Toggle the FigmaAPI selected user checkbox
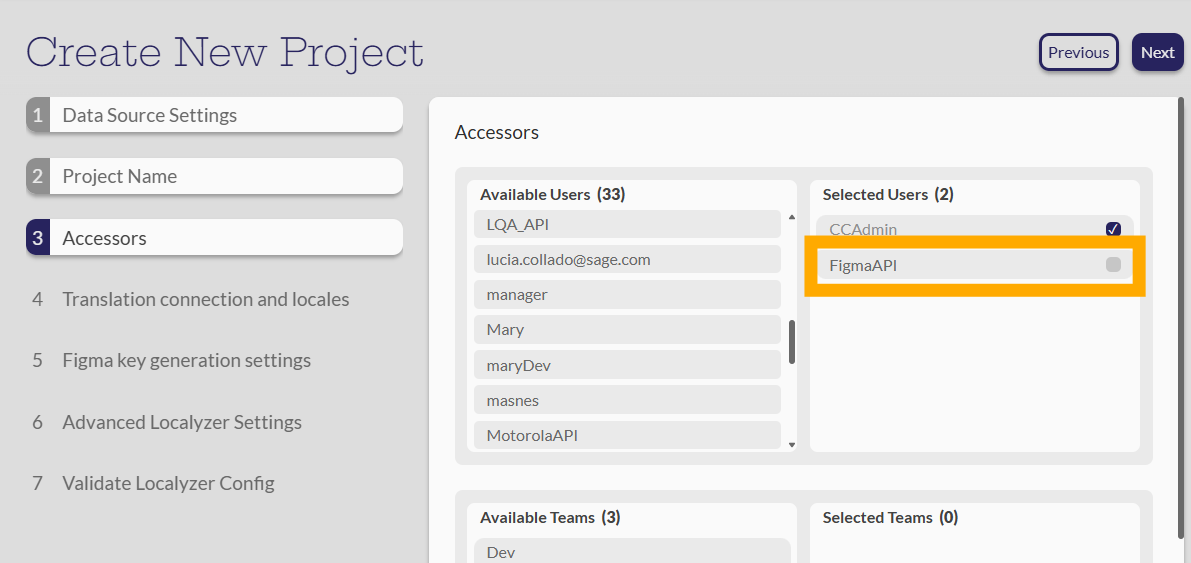 click(1113, 265)
